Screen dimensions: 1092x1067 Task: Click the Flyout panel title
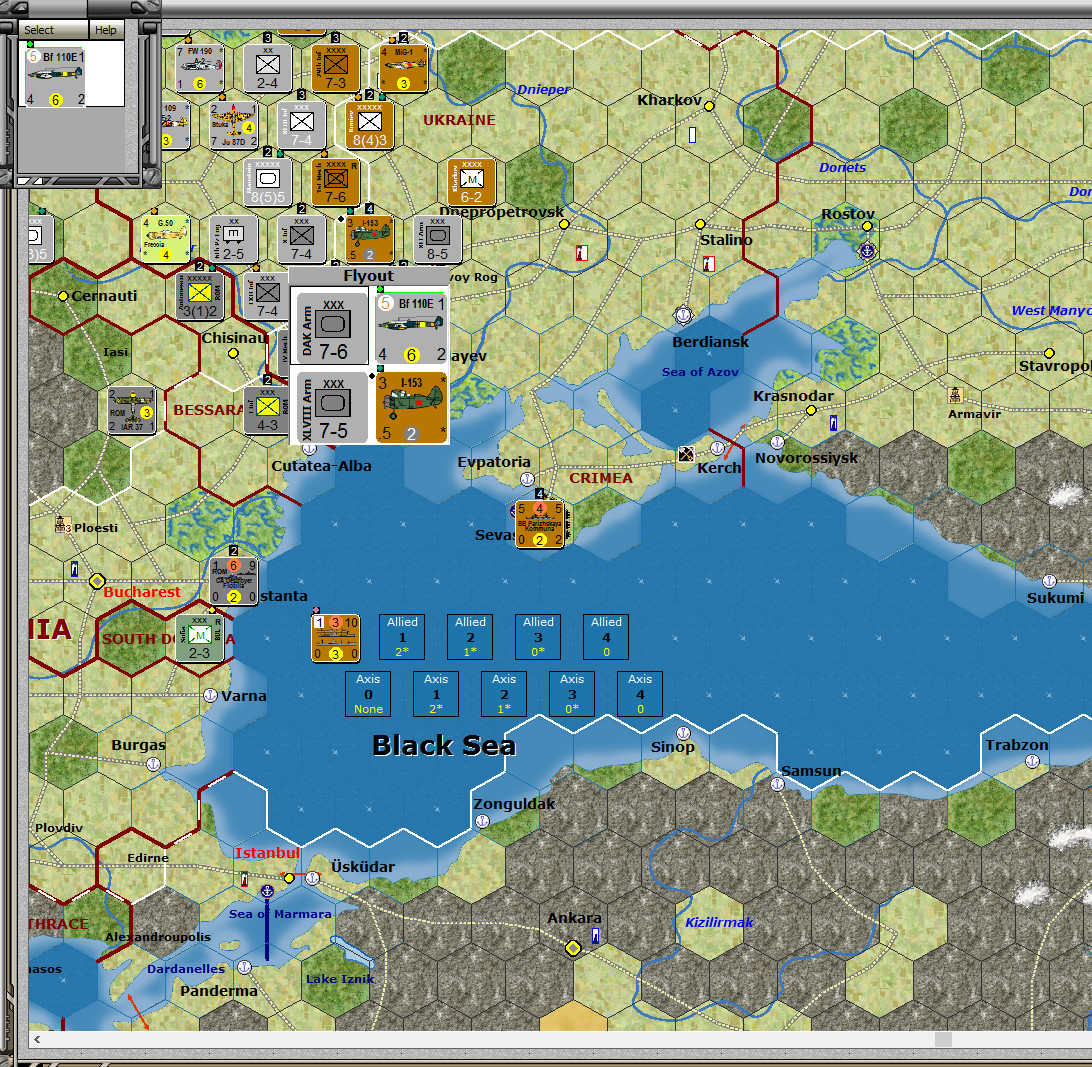click(x=368, y=276)
